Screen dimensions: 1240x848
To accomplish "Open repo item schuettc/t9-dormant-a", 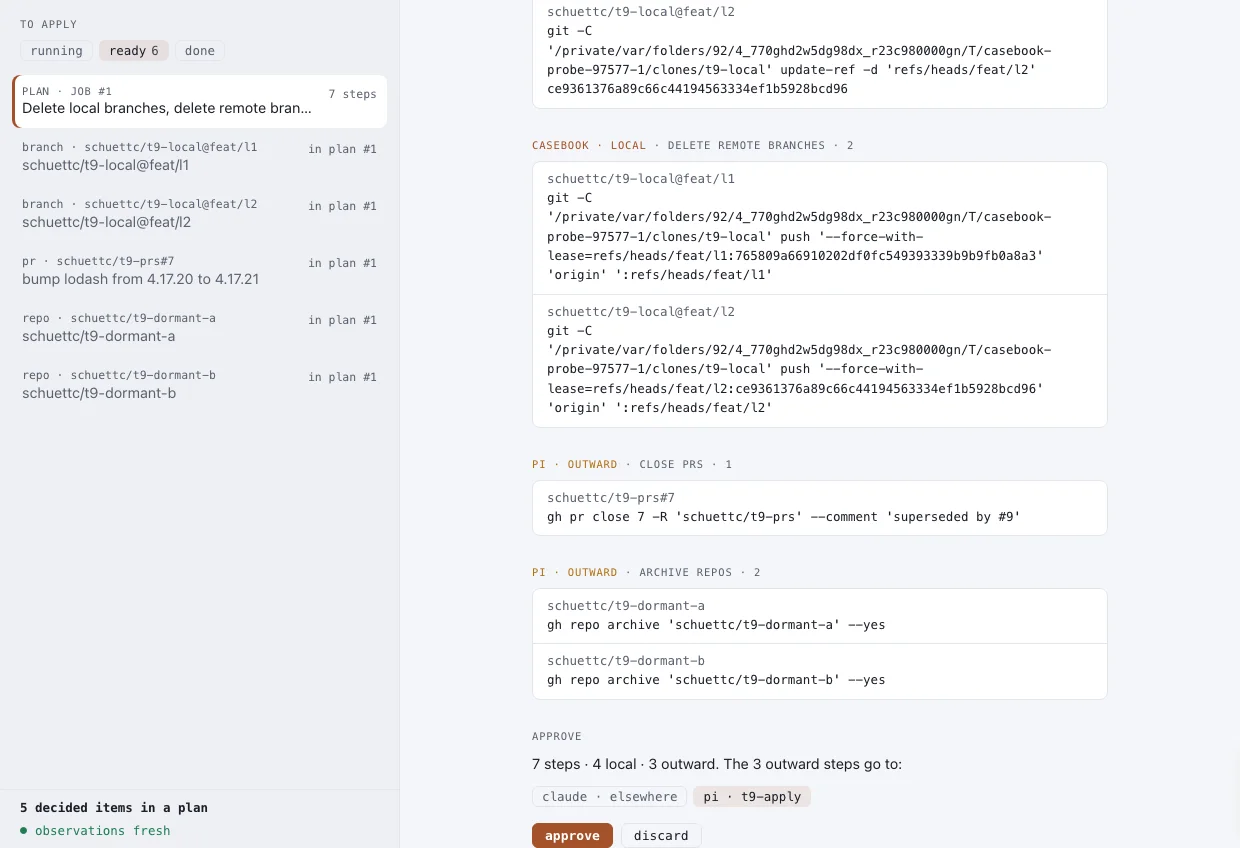I will pos(200,328).
